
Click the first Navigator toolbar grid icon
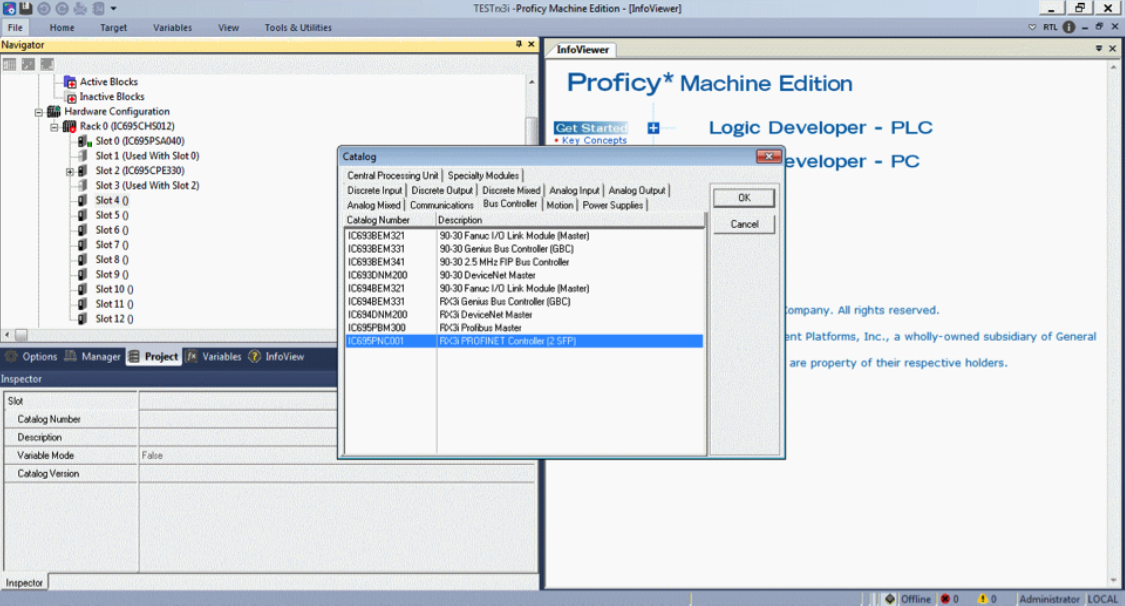coord(9,65)
